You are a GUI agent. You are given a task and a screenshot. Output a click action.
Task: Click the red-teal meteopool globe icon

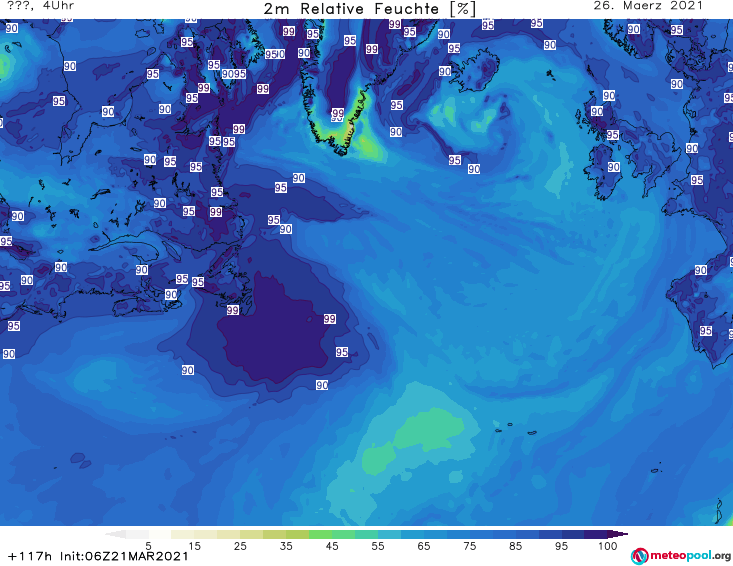pyautogui.click(x=639, y=556)
